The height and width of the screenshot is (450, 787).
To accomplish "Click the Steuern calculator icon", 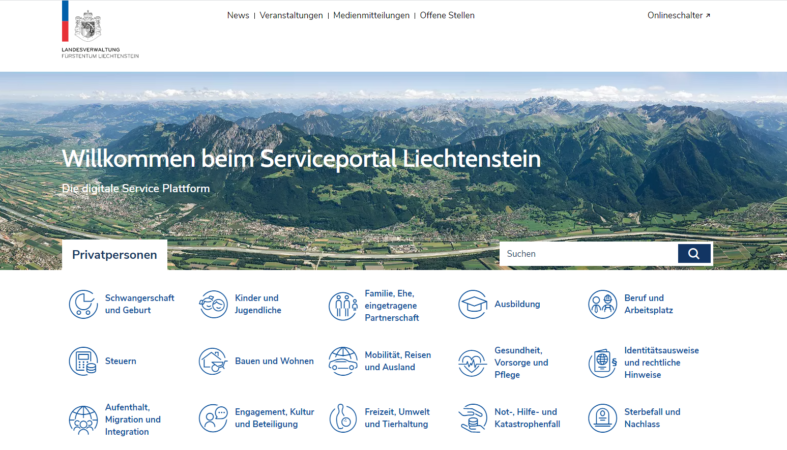I will (x=82, y=361).
